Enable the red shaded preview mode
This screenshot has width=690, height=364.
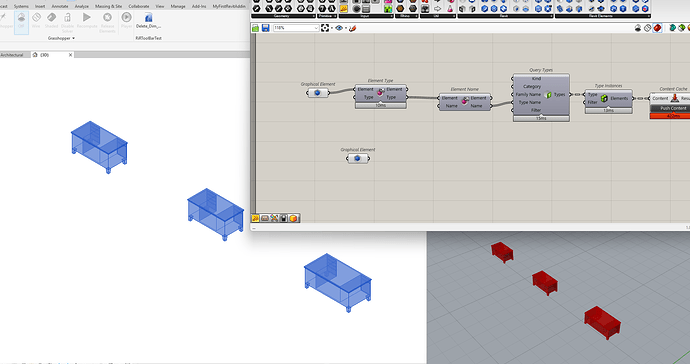pos(657,28)
